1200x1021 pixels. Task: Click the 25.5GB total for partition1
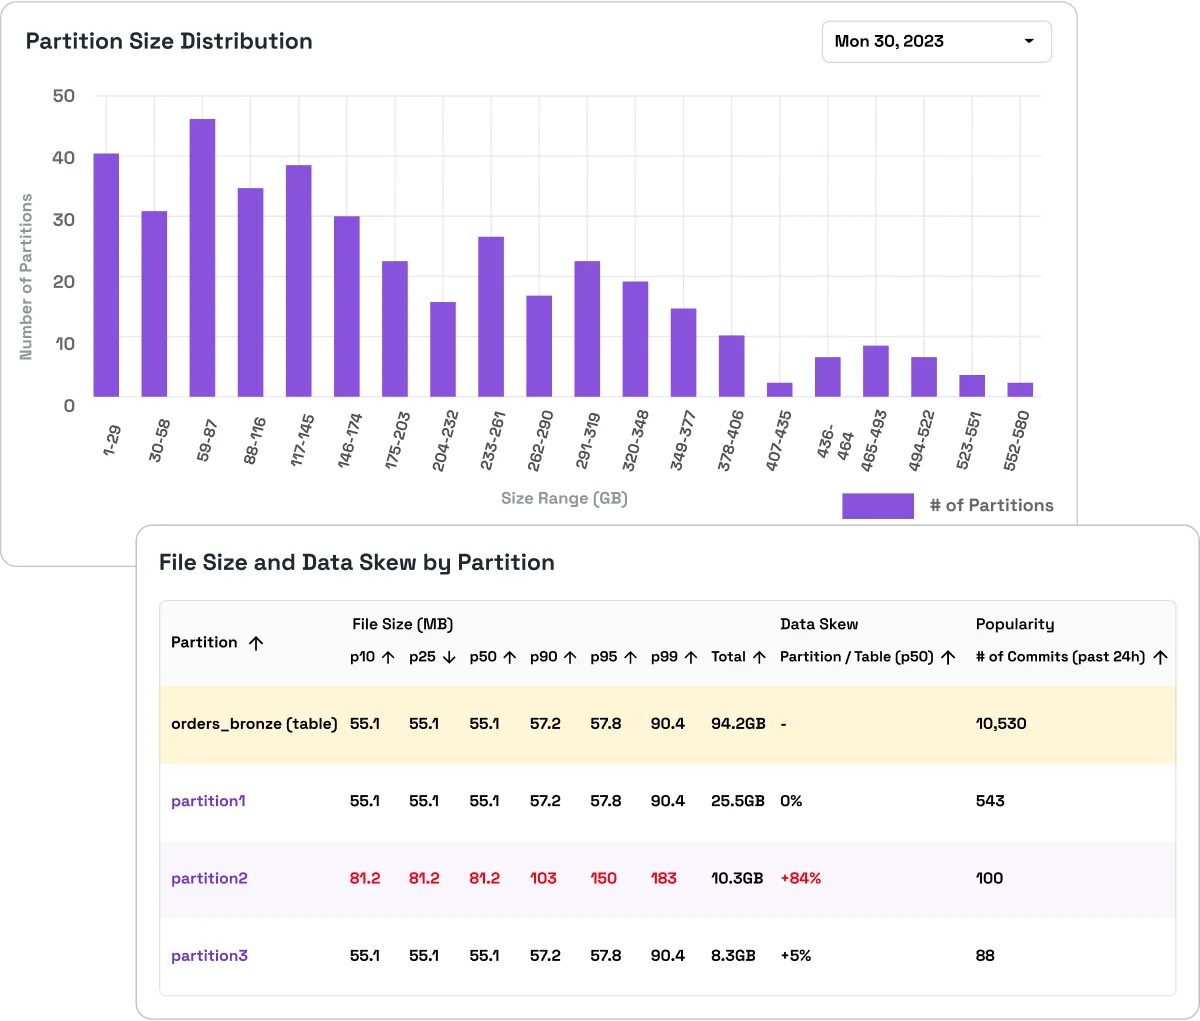tap(738, 801)
